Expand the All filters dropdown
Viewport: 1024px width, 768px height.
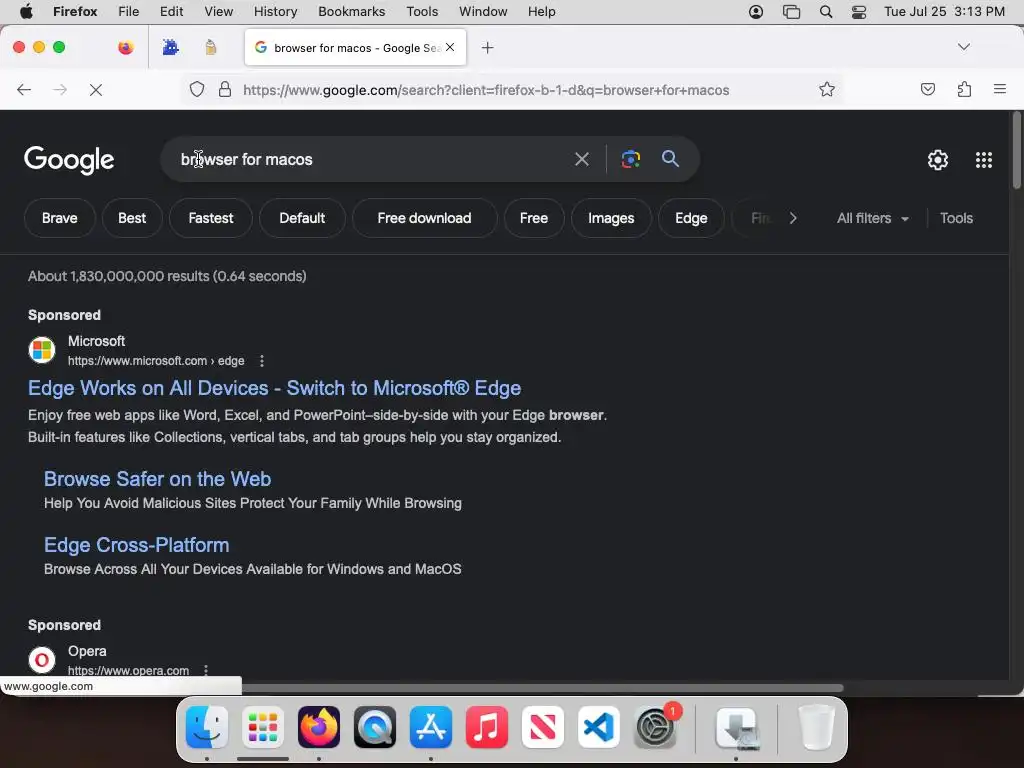pyautogui.click(x=872, y=218)
